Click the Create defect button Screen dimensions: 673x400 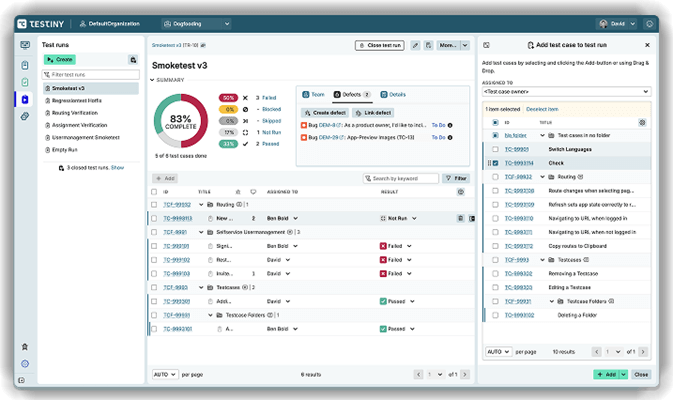pos(325,112)
